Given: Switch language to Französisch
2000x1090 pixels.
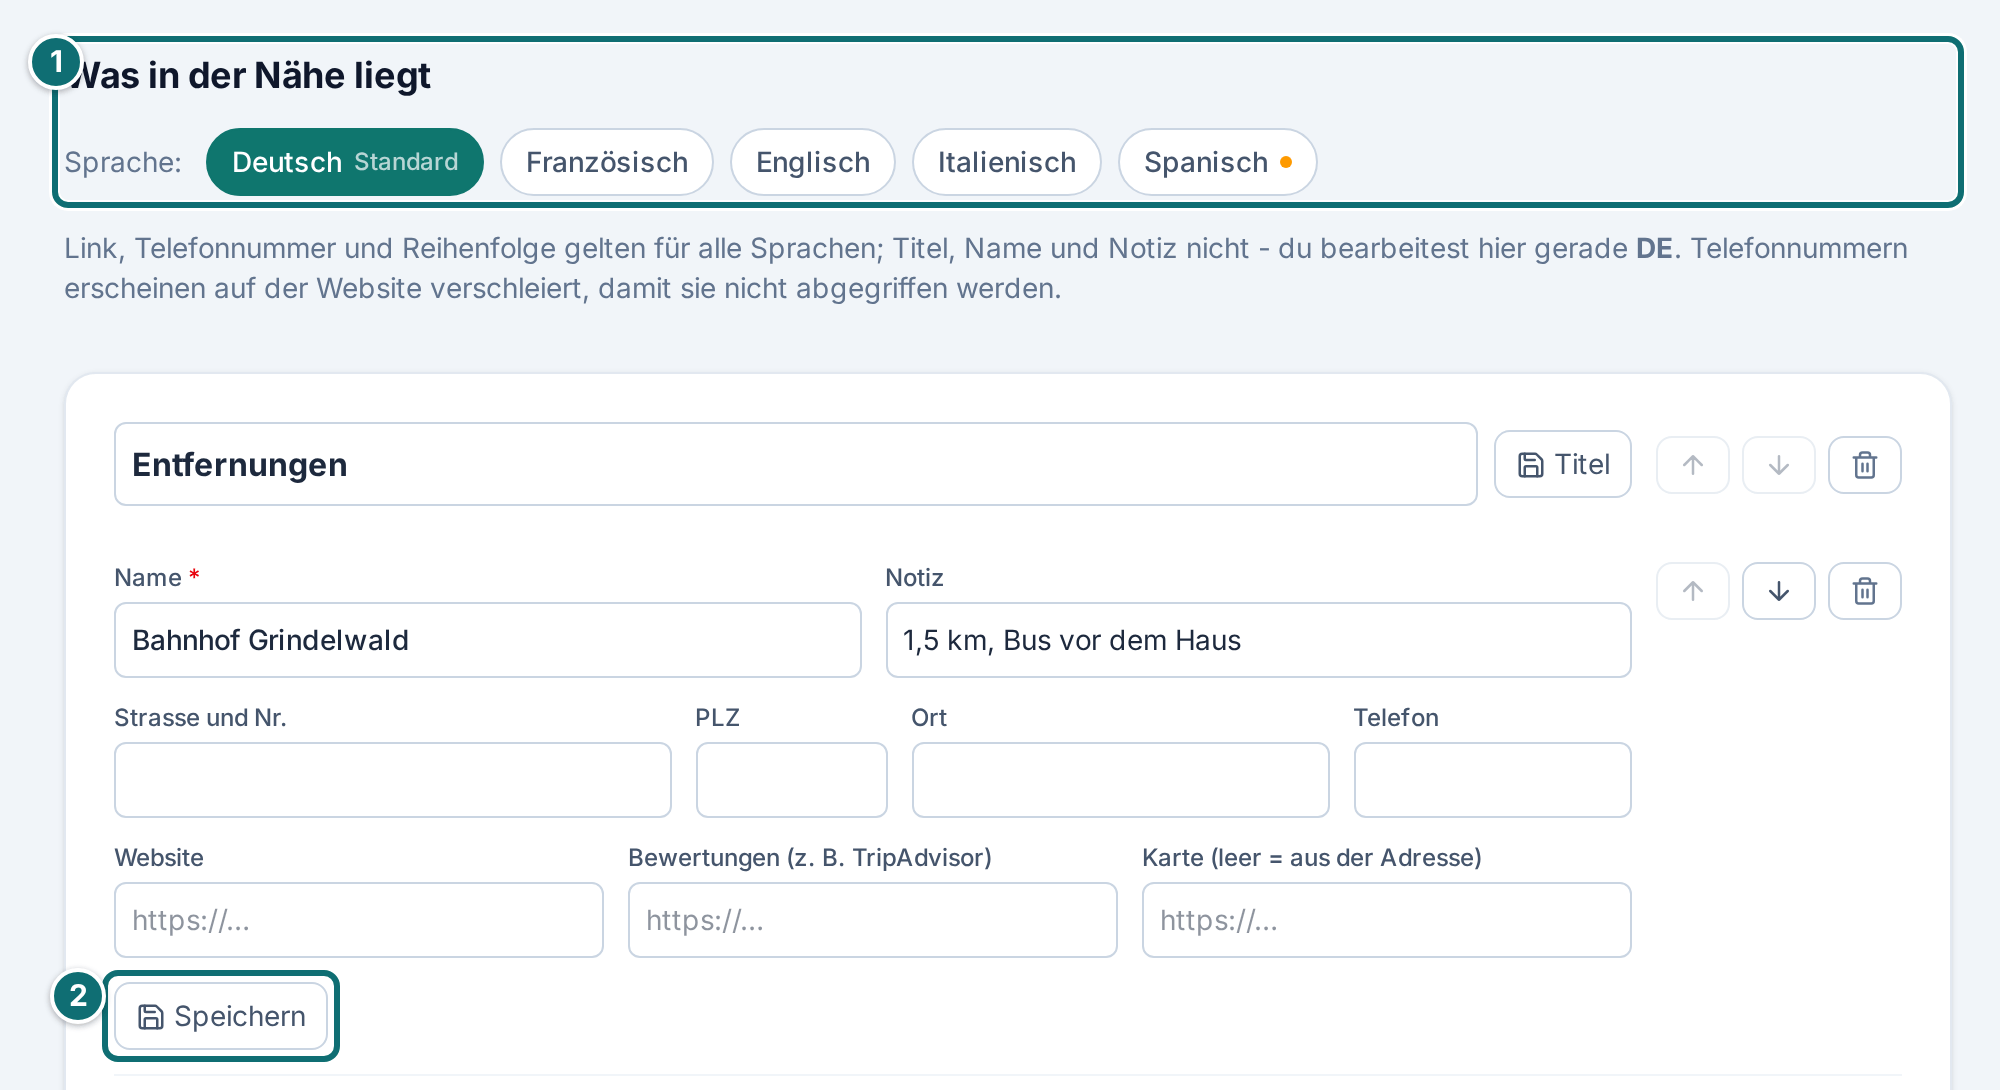Looking at the screenshot, I should pos(607,162).
